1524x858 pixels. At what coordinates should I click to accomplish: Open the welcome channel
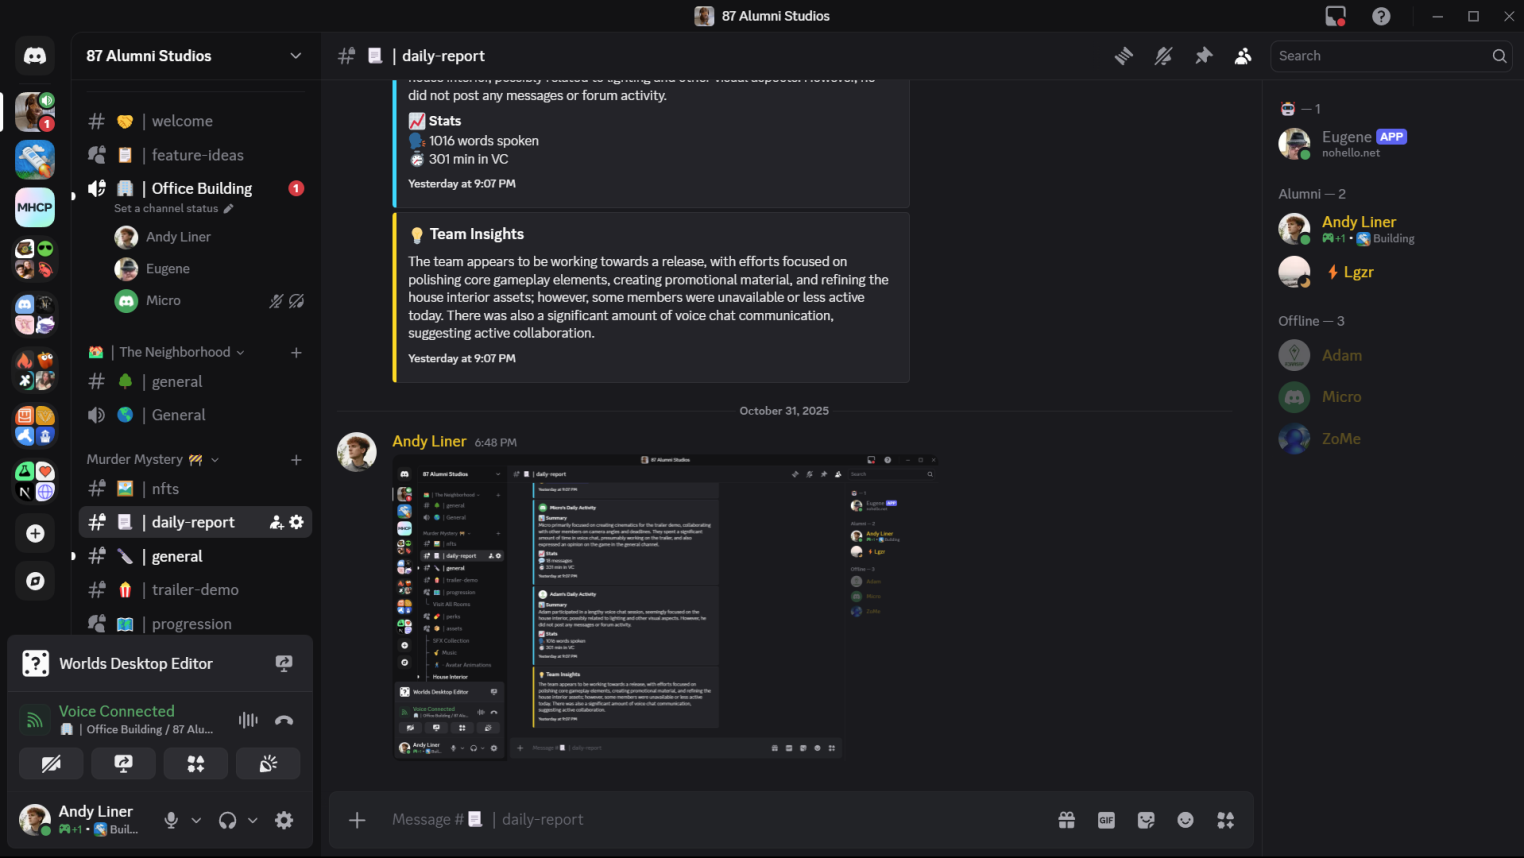(195, 121)
